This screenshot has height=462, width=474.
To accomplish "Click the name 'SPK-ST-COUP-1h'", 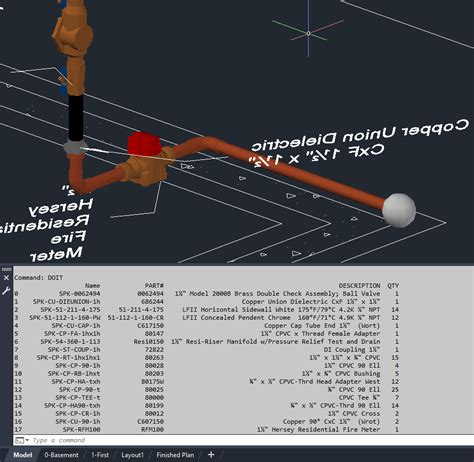I will [x=74, y=350].
